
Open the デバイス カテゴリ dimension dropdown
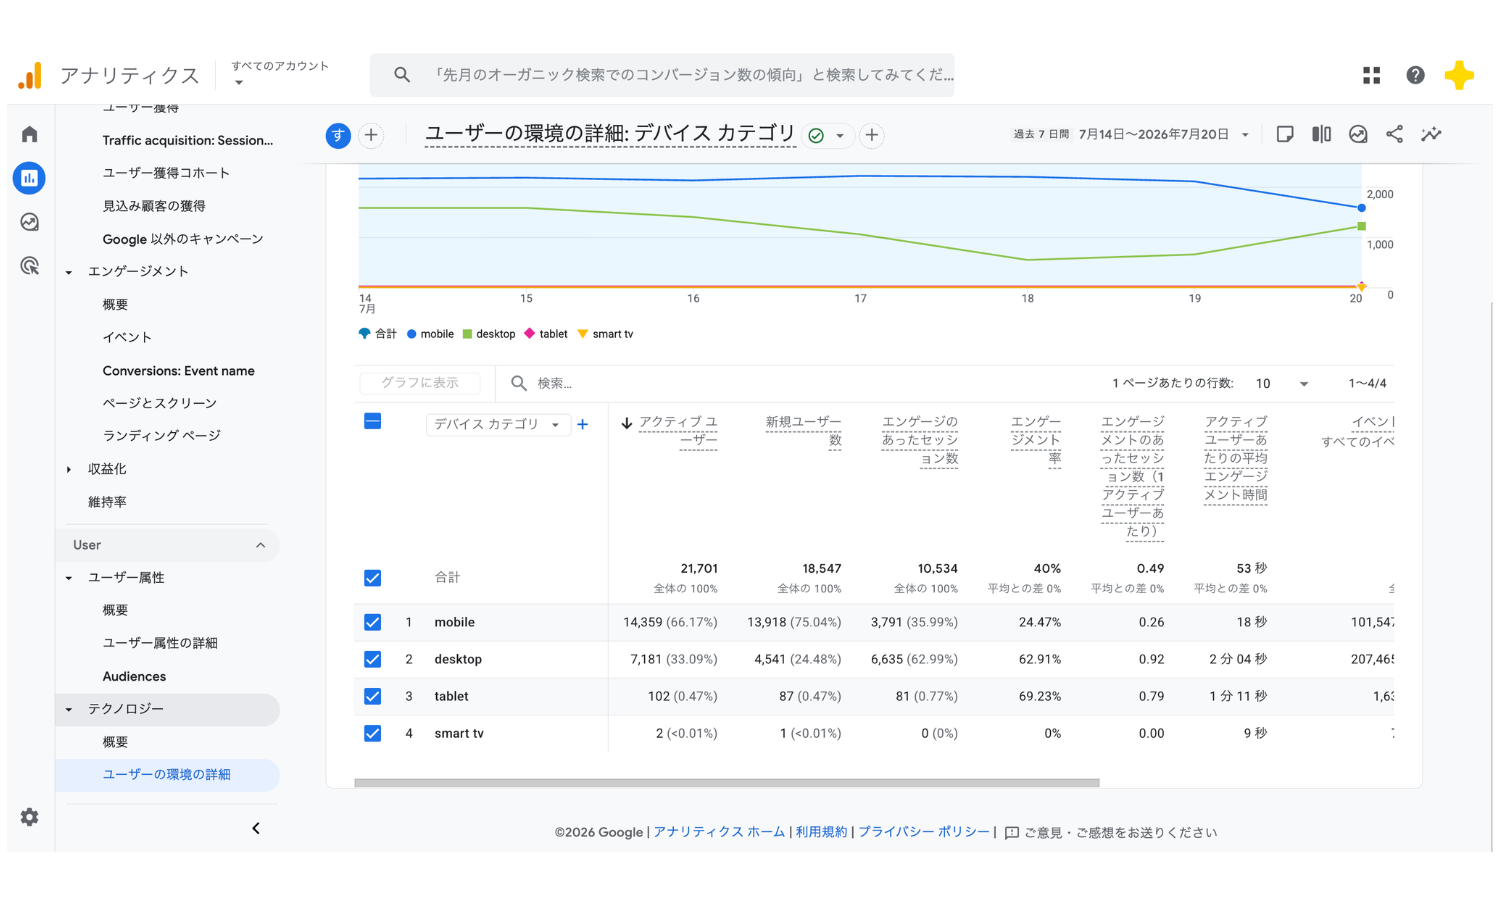point(498,424)
